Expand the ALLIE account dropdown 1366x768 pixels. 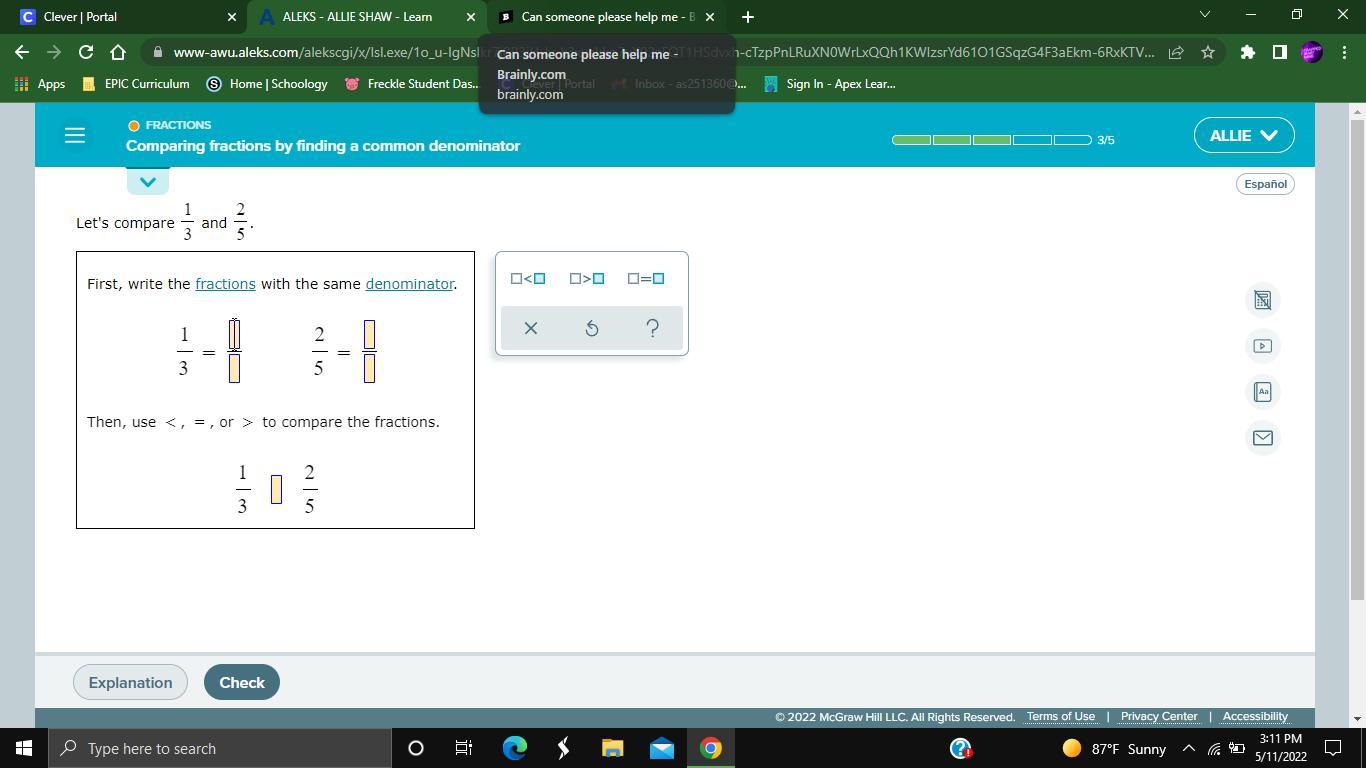(1244, 135)
